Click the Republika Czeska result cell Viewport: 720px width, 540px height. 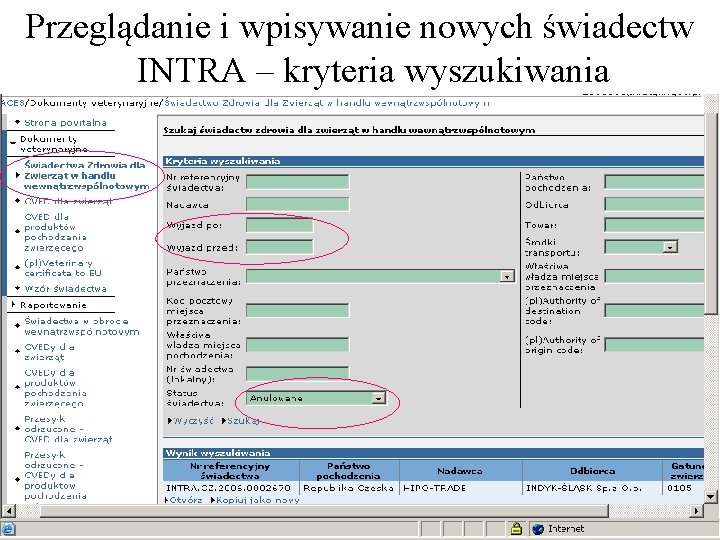pyautogui.click(x=349, y=488)
